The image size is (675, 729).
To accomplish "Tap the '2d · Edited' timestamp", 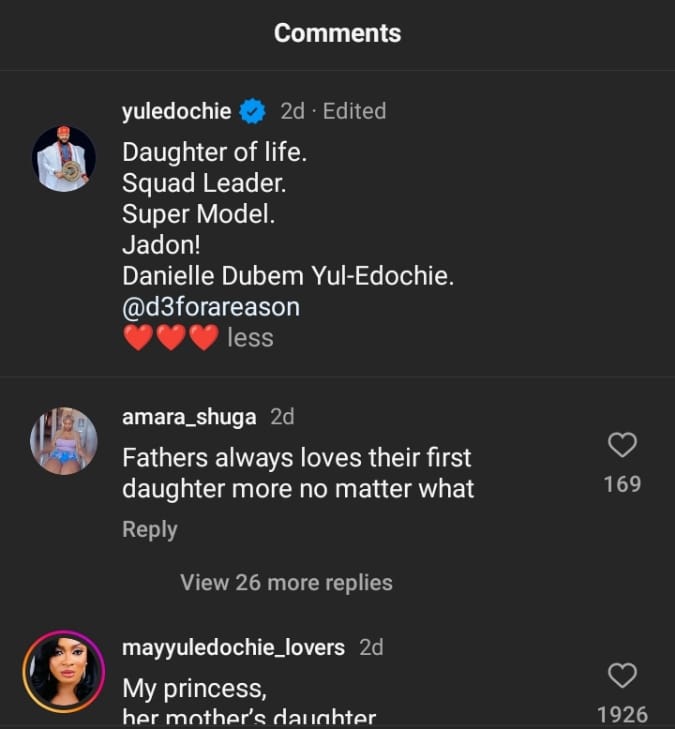I will click(x=333, y=111).
